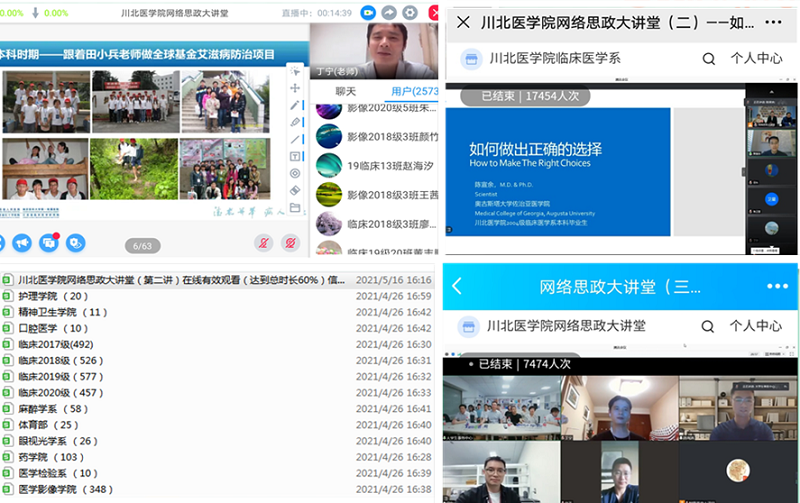Click the megaphone announcement icon
The image size is (800, 503).
coord(22,243)
